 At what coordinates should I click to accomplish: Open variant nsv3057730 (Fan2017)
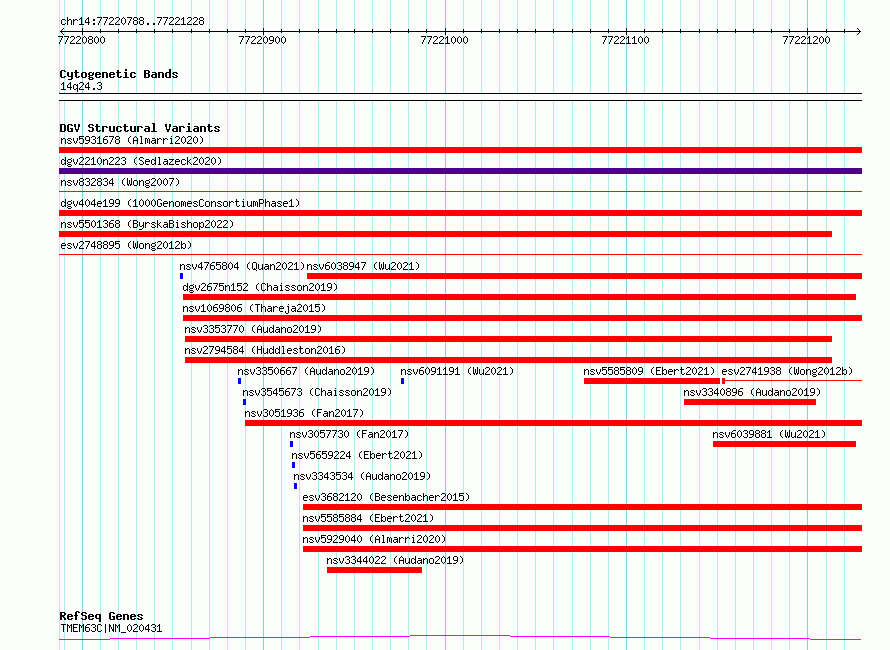(349, 434)
